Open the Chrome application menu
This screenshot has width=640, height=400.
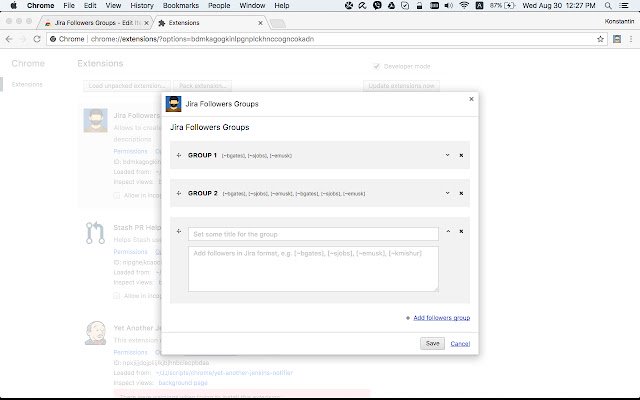point(40,5)
